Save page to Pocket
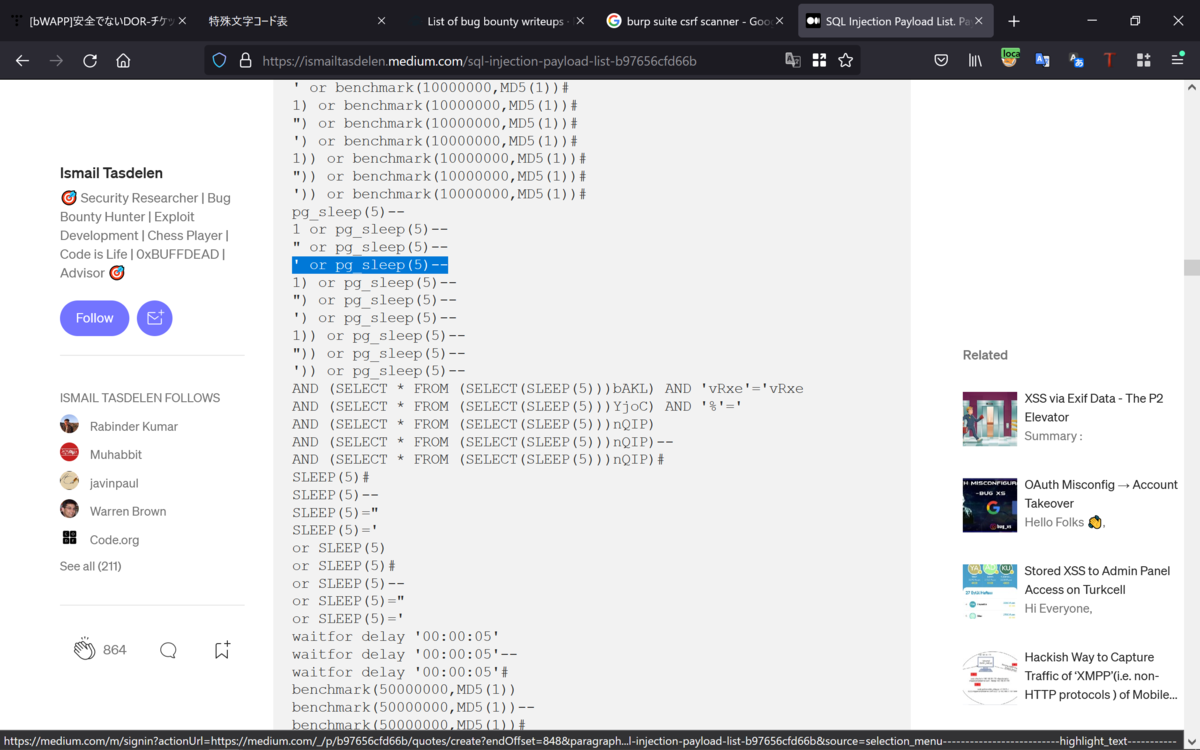Screen dimensions: 1200x750 coord(941,60)
